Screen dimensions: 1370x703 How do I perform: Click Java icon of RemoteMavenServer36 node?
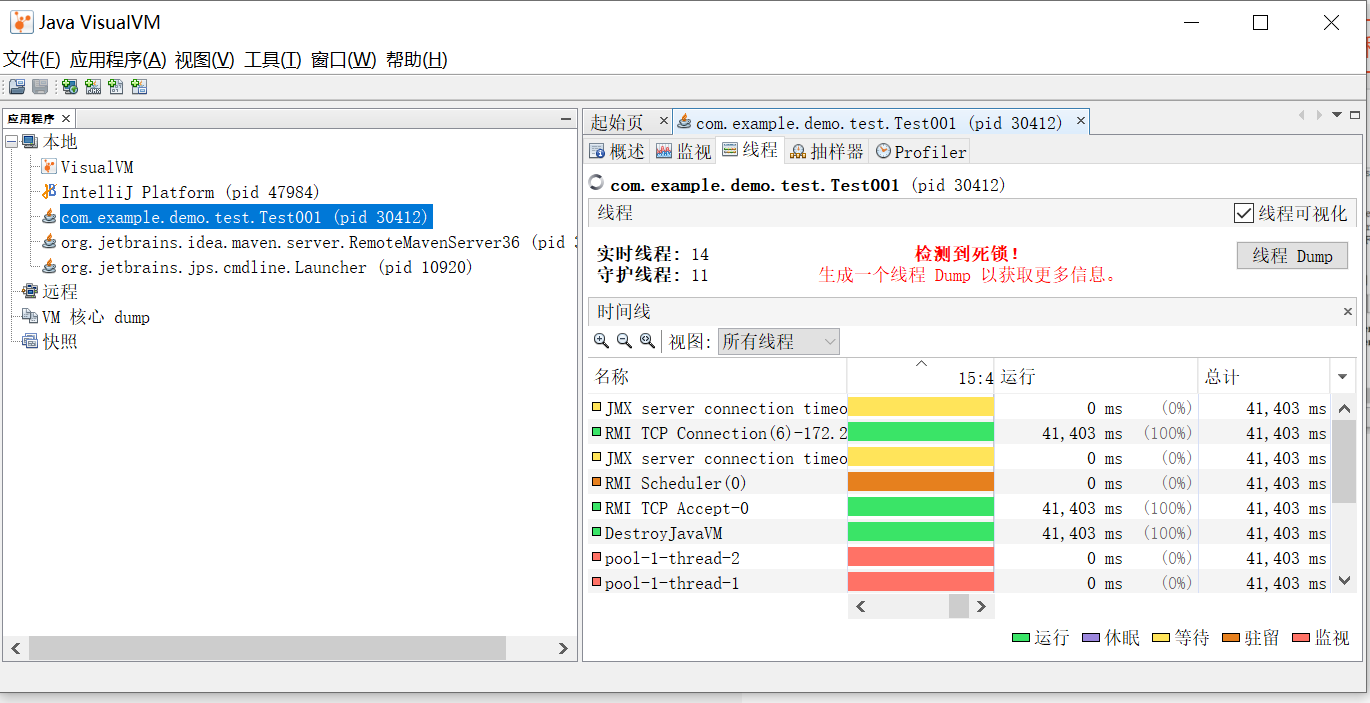click(49, 242)
